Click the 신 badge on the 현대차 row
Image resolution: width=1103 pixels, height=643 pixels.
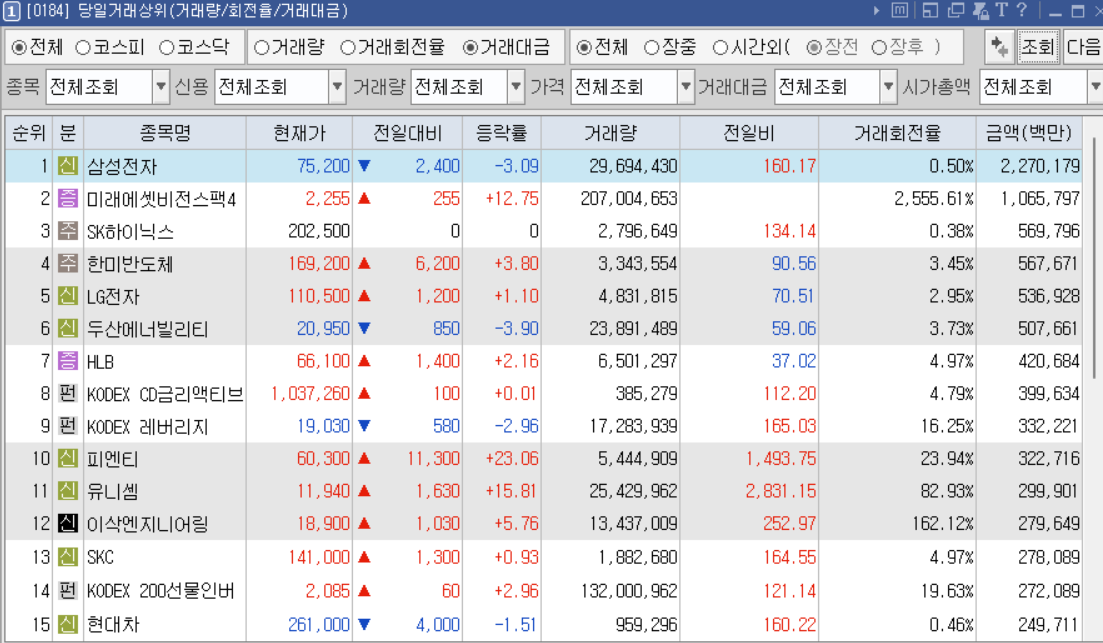pos(68,624)
